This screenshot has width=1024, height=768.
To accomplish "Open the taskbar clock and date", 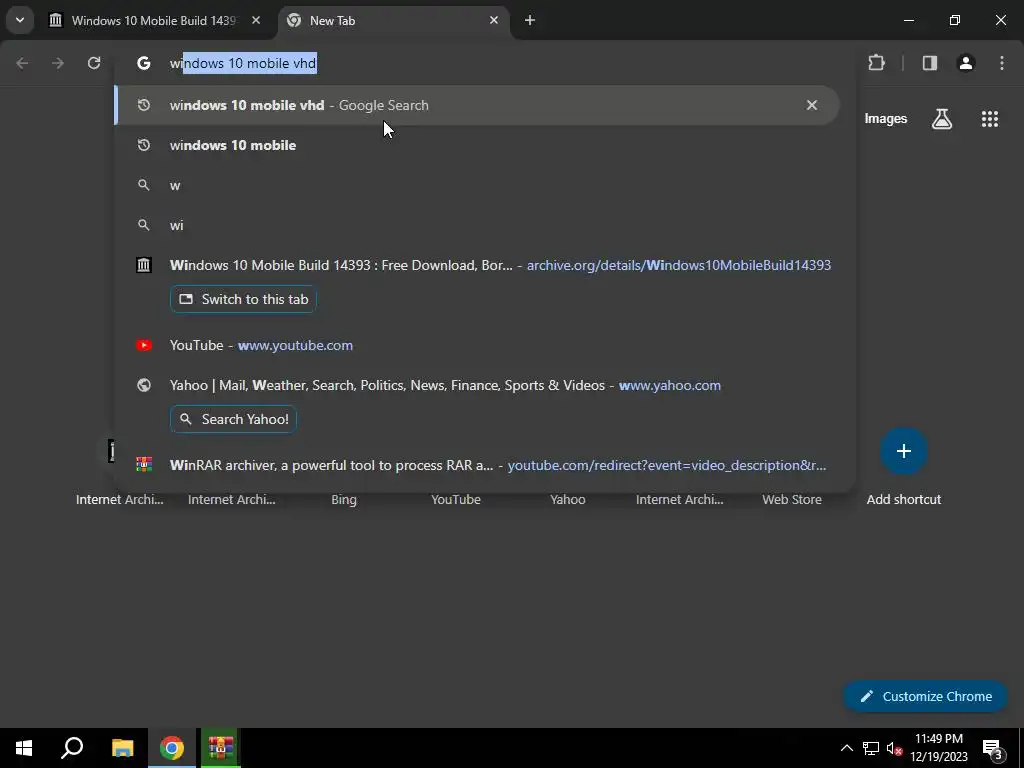I will pos(938,748).
